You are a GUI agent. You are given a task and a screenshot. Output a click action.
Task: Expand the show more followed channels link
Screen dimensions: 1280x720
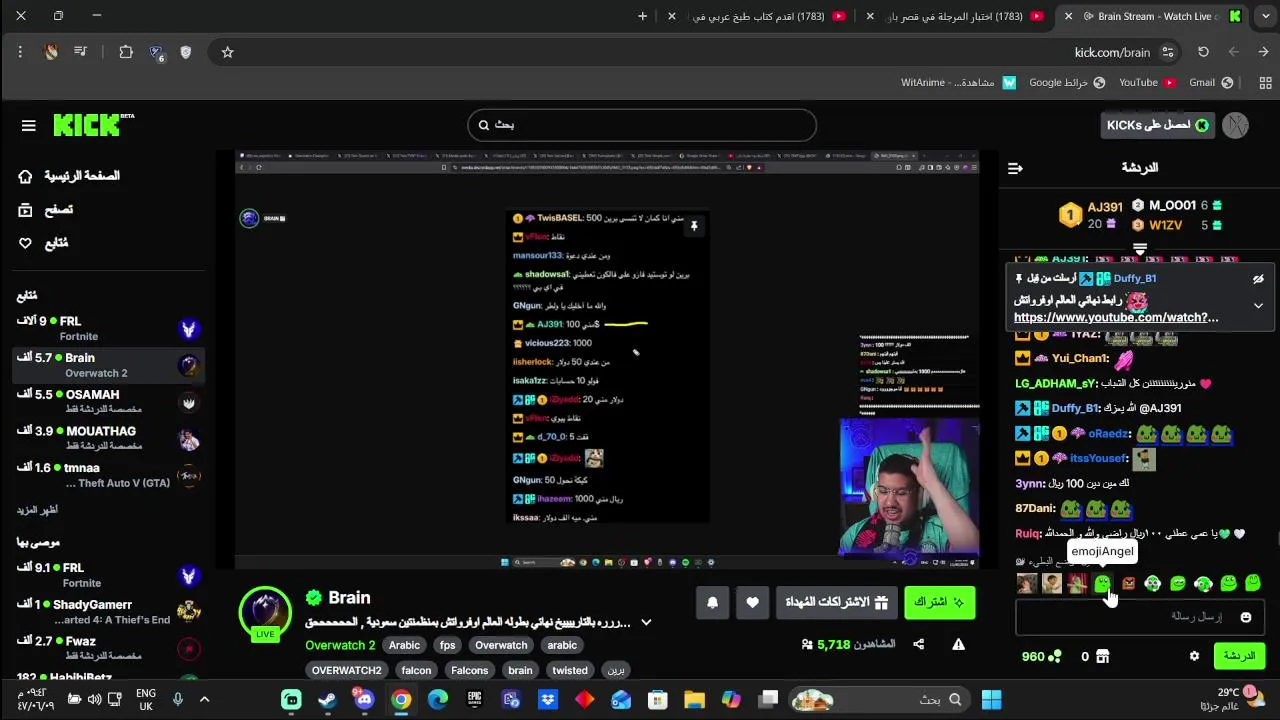(x=37, y=510)
